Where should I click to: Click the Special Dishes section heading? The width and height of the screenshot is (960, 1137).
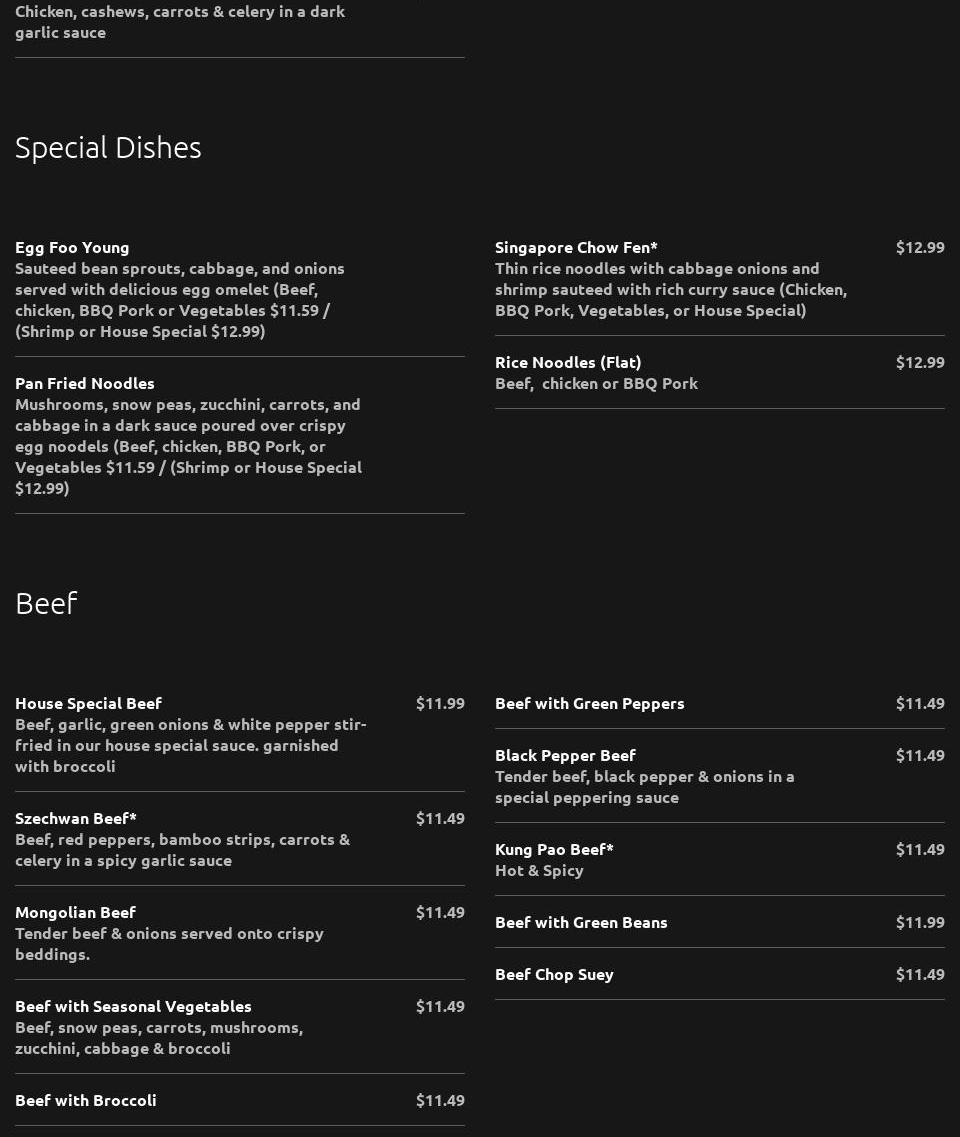108,148
